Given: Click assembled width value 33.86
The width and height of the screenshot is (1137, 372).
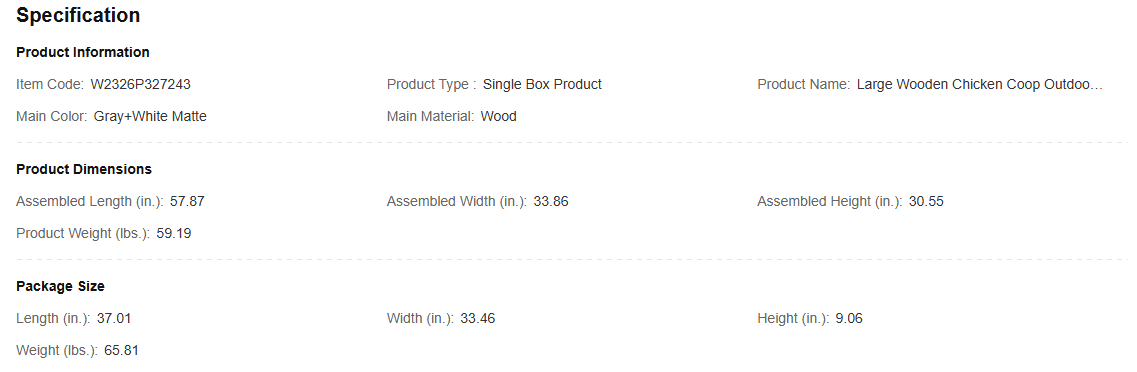Looking at the screenshot, I should (x=551, y=201).
